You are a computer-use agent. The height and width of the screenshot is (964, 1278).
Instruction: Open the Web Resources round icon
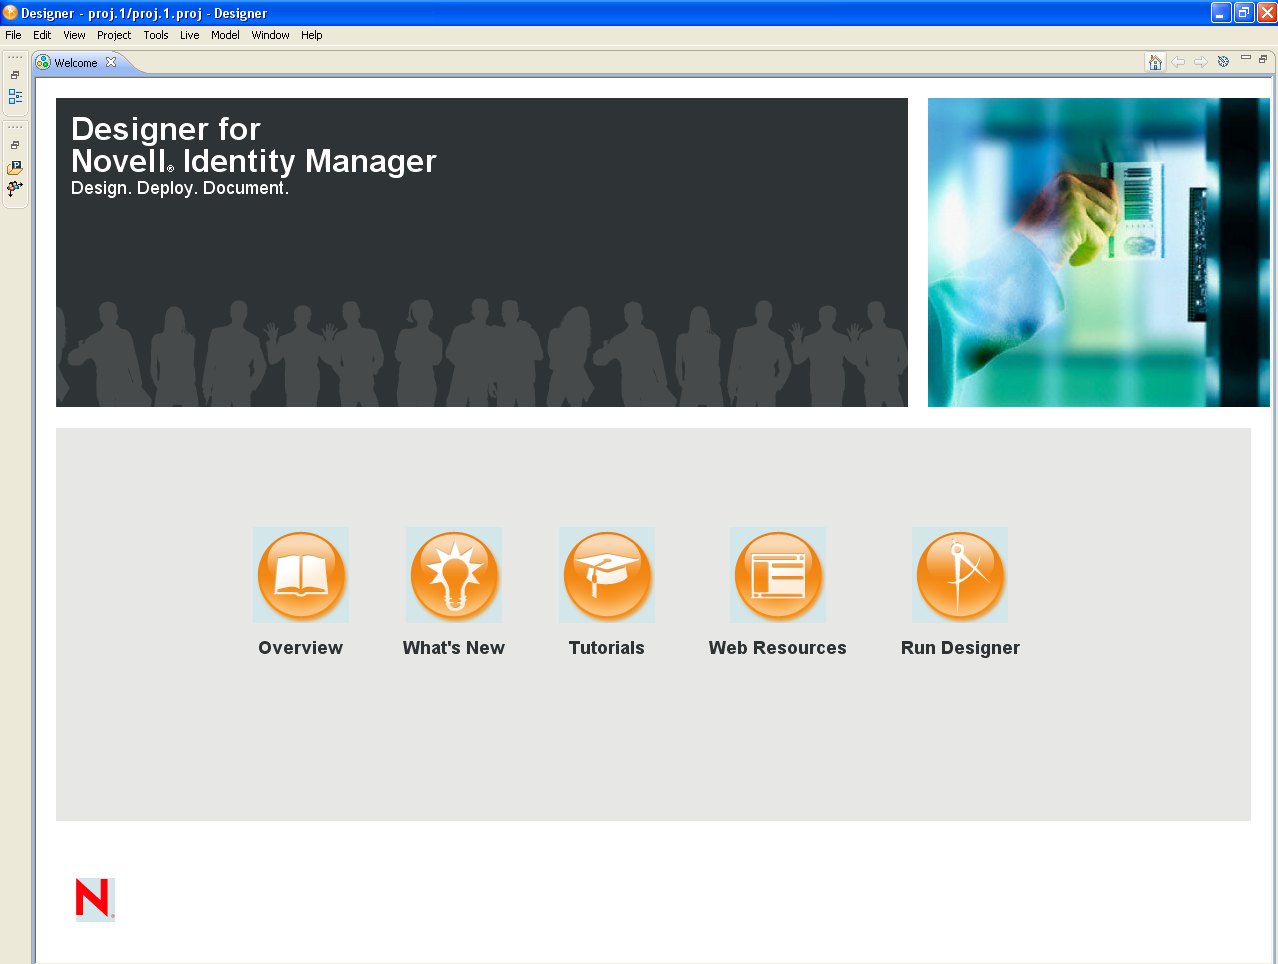click(x=778, y=576)
